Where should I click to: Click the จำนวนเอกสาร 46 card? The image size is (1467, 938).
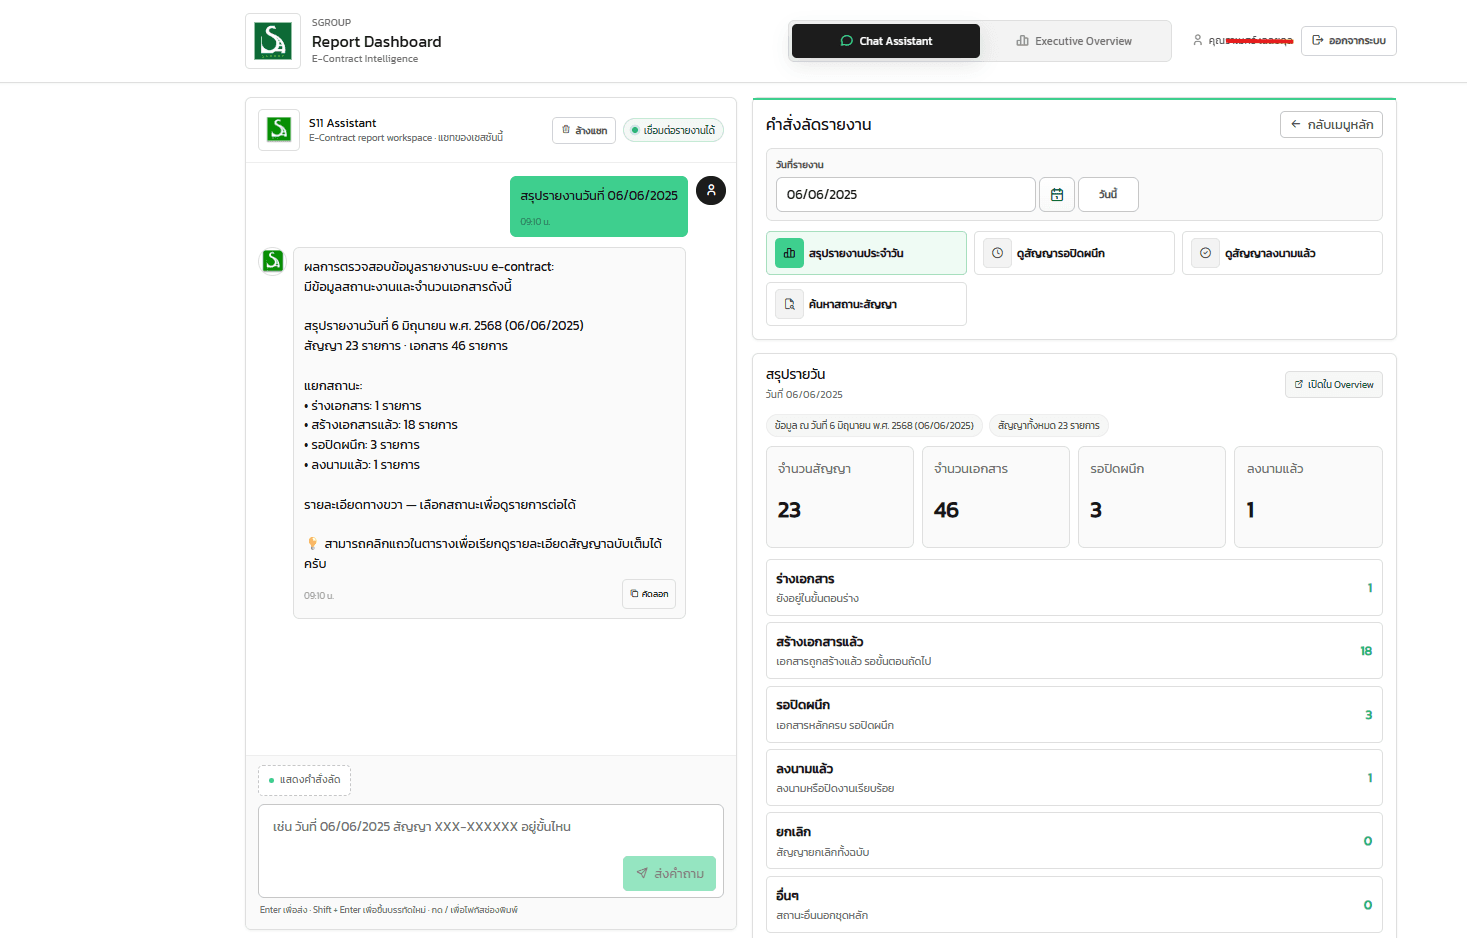click(996, 497)
